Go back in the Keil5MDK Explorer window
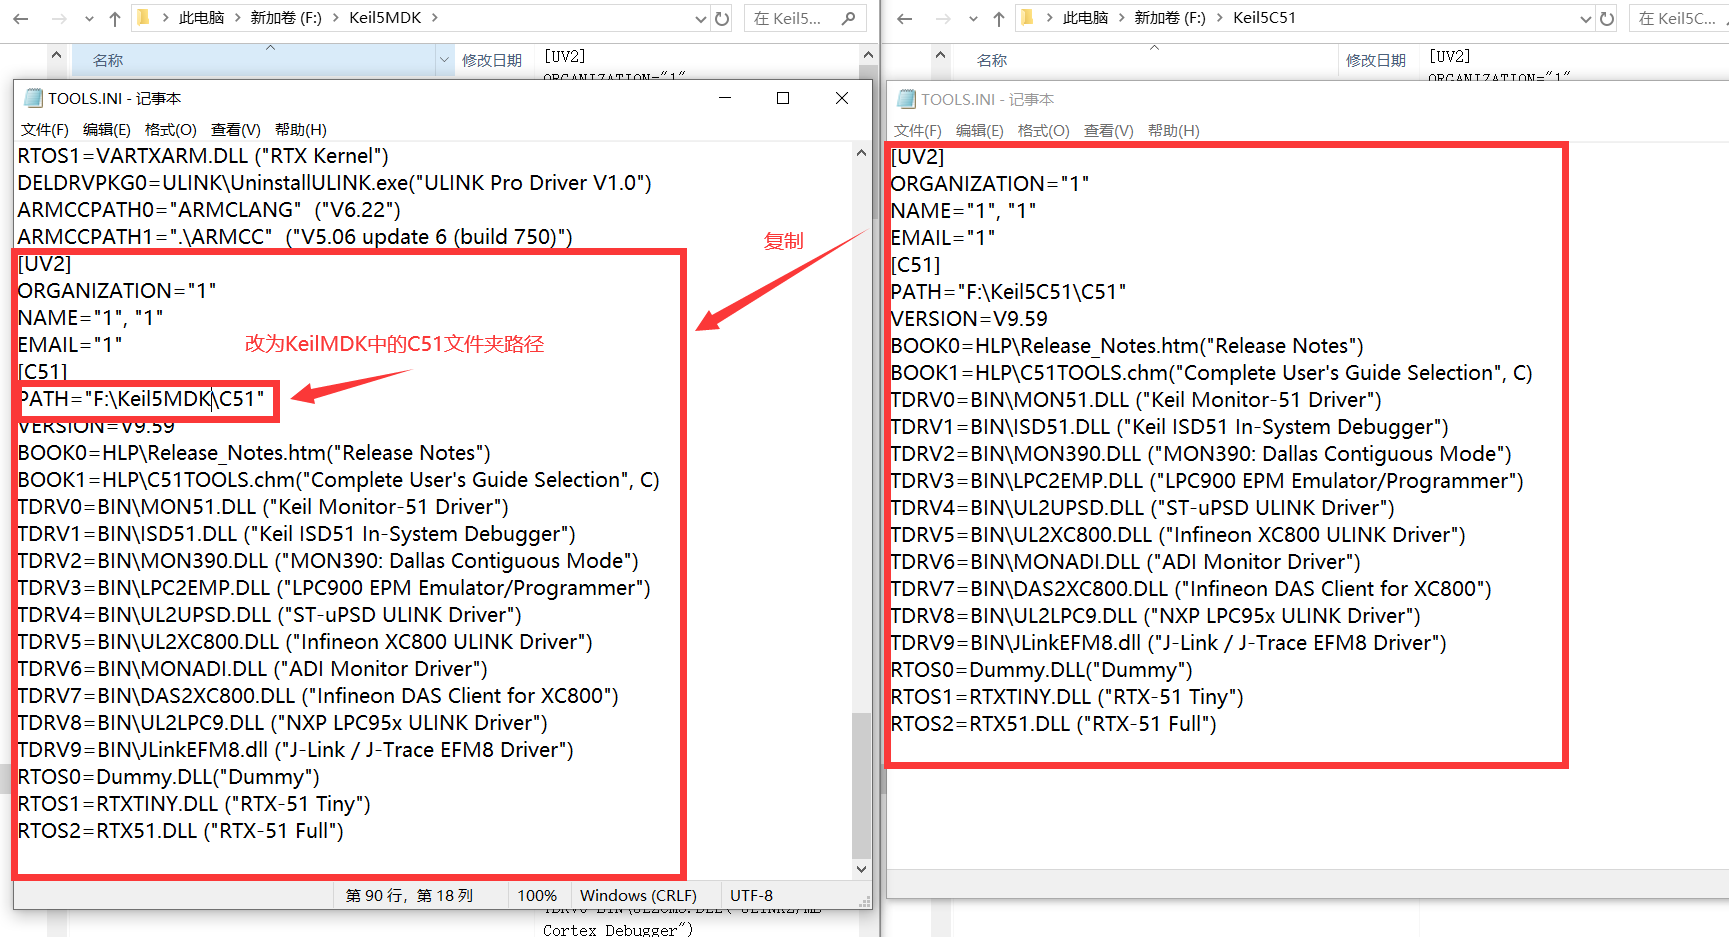 click(x=21, y=18)
